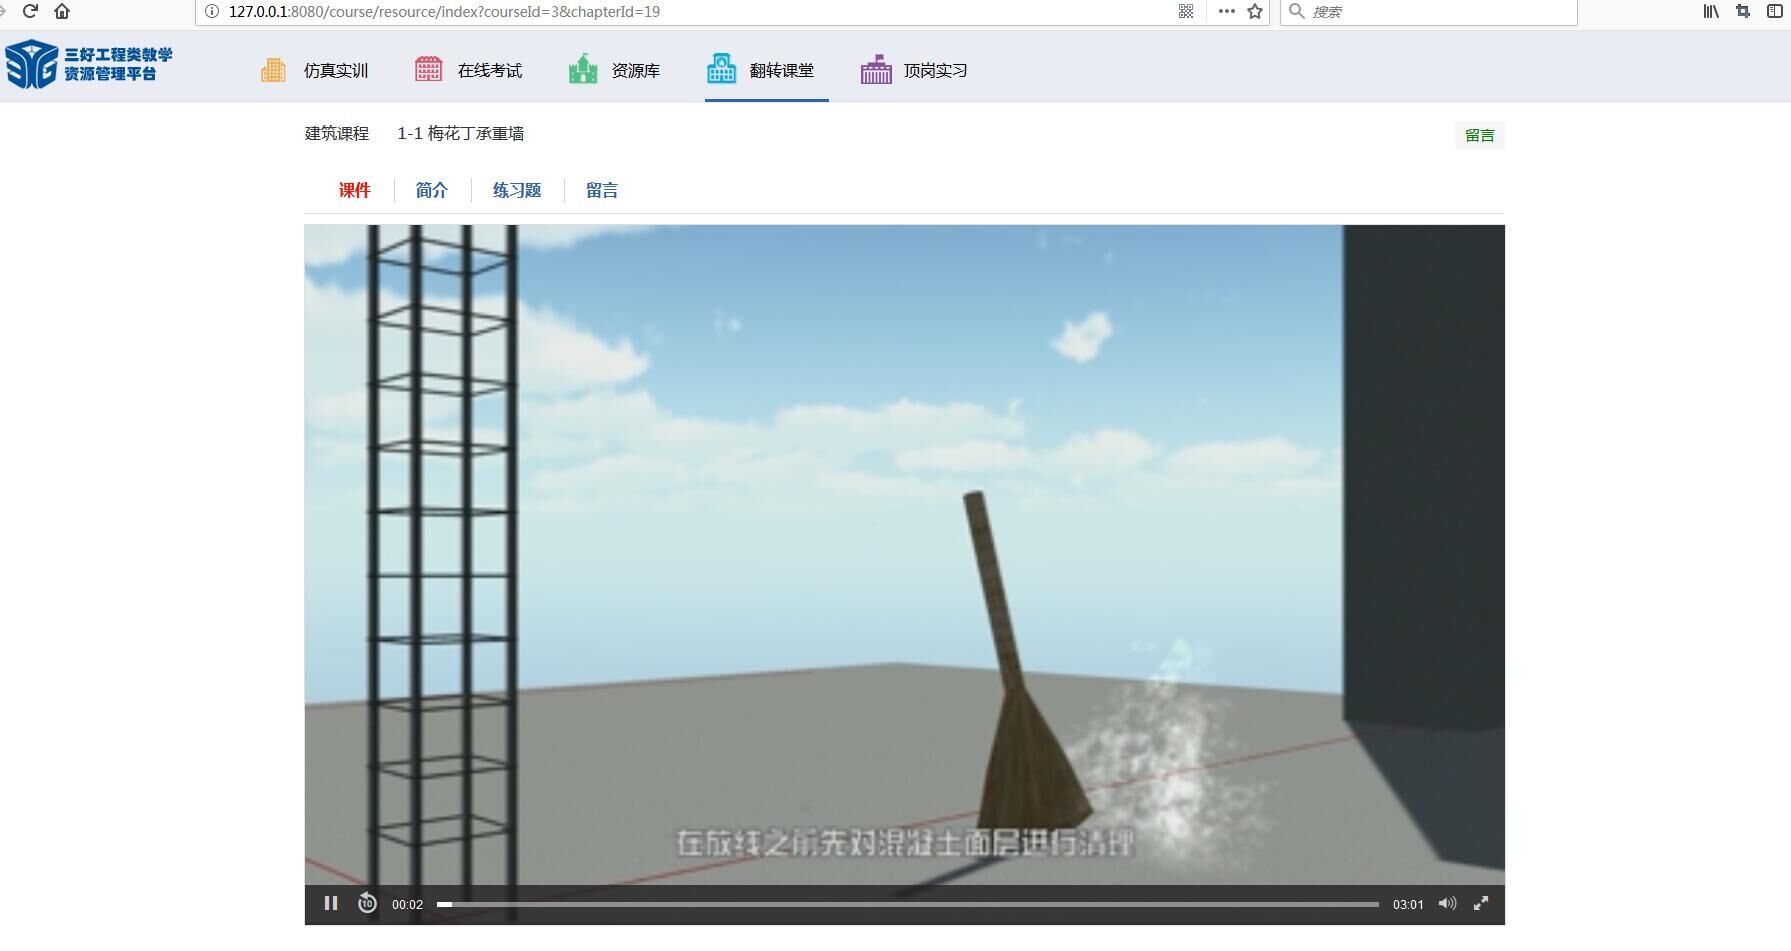The image size is (1791, 951).
Task: Click the 建筑课程 breadcrumb link
Action: (x=337, y=134)
